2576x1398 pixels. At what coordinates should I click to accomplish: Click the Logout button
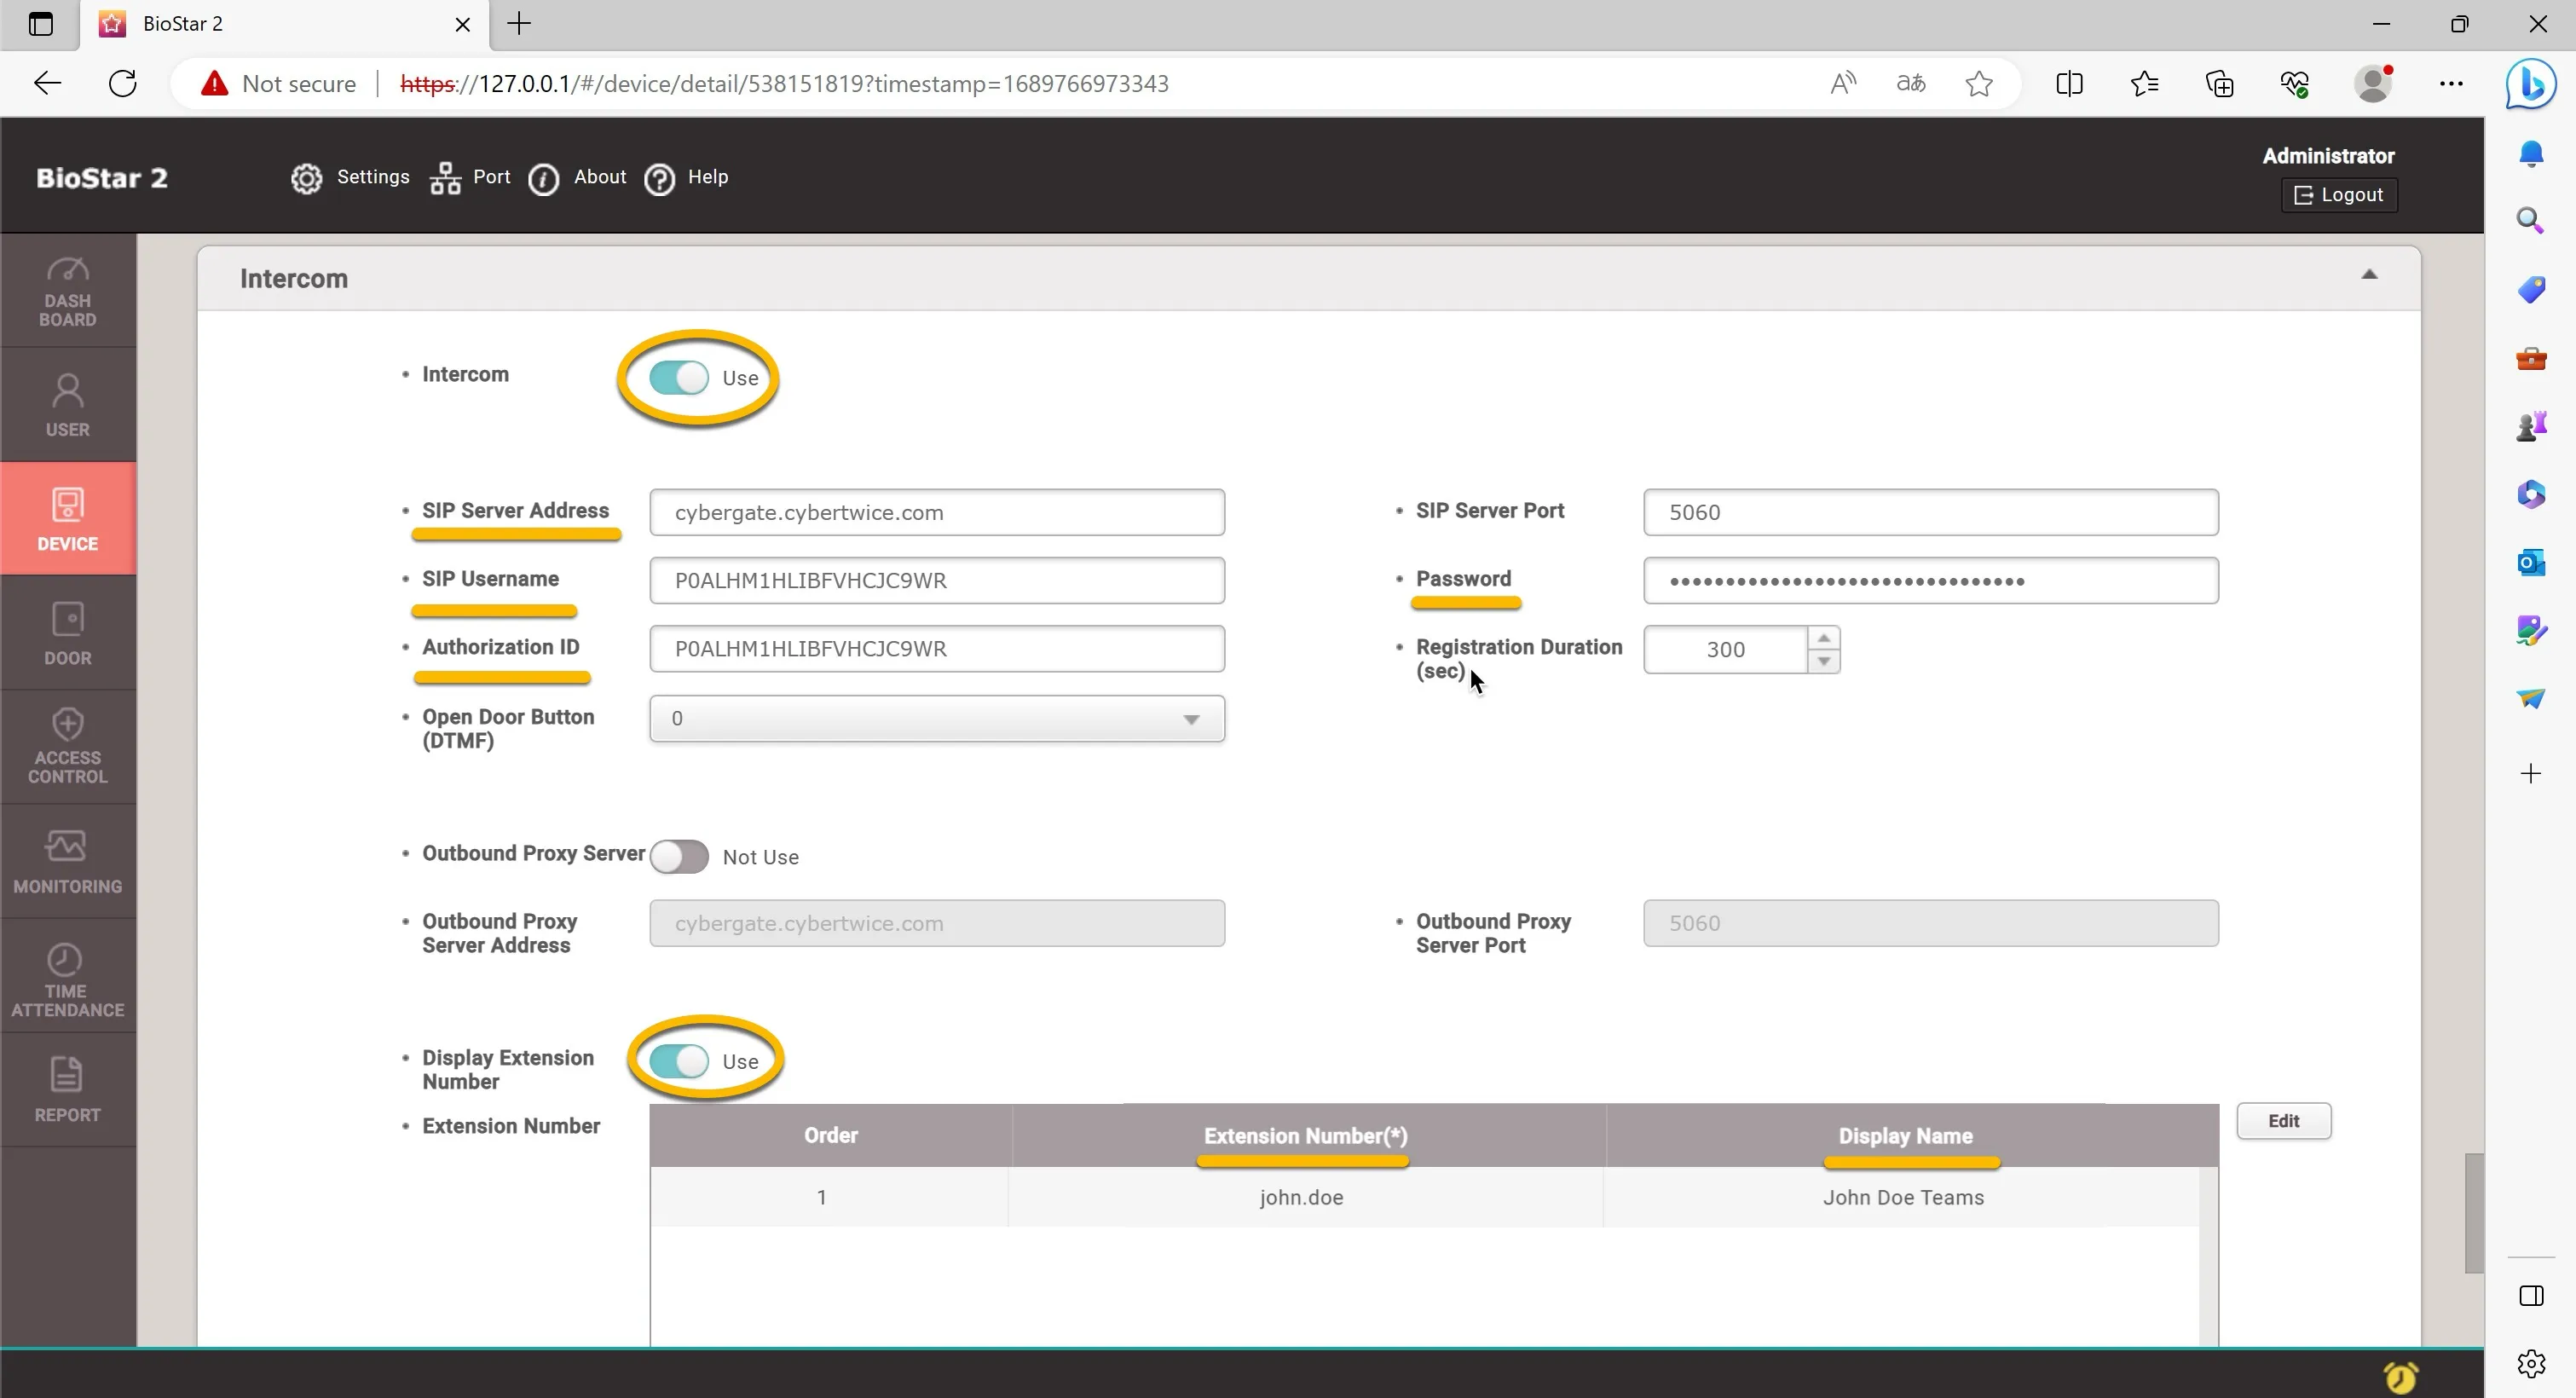(2339, 195)
